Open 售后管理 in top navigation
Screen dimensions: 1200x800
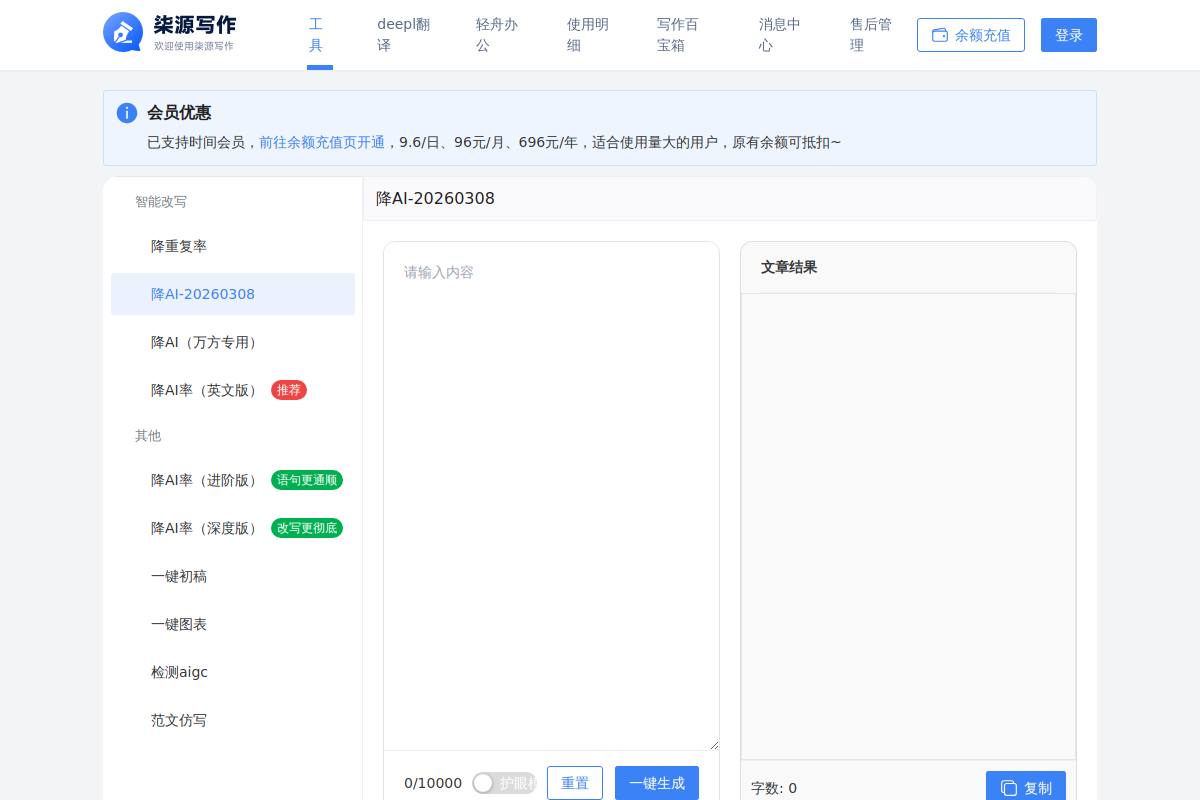pos(871,35)
